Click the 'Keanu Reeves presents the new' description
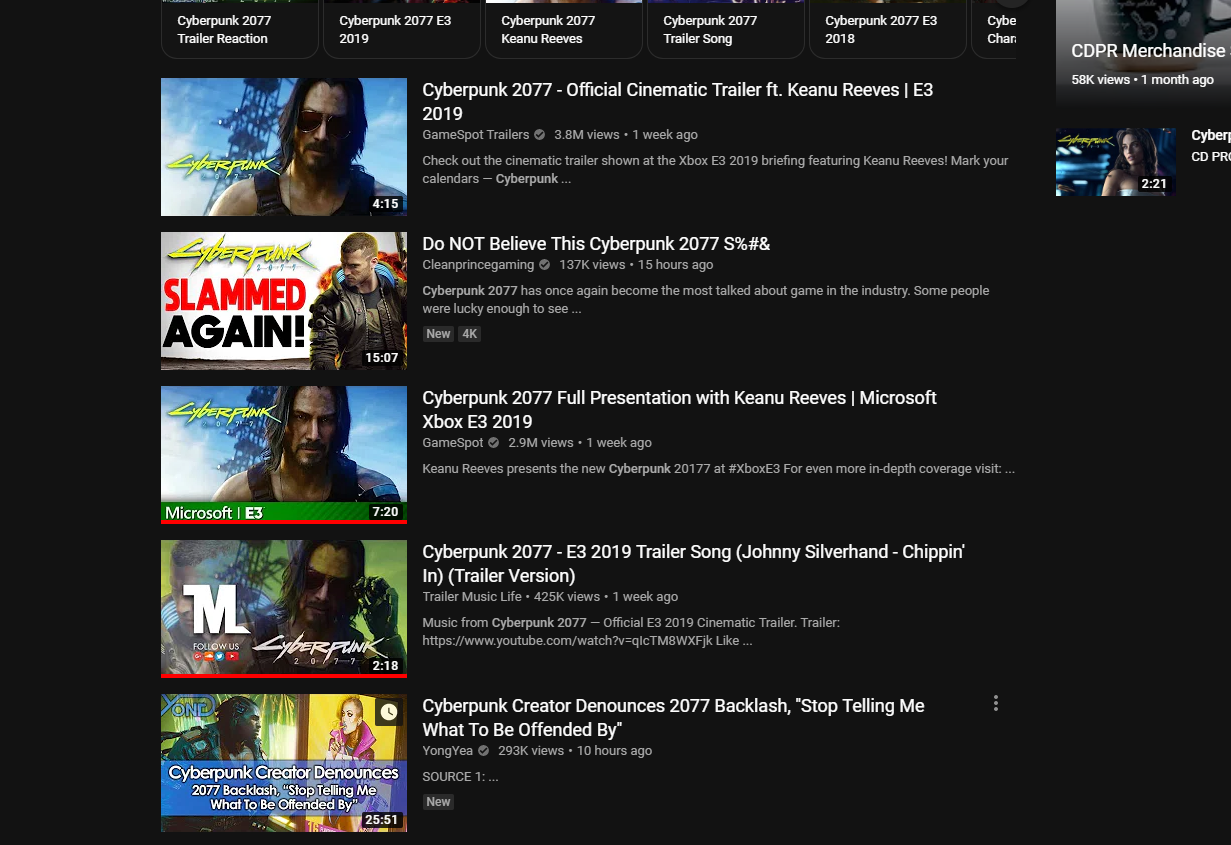Image resolution: width=1231 pixels, height=845 pixels. (x=718, y=469)
